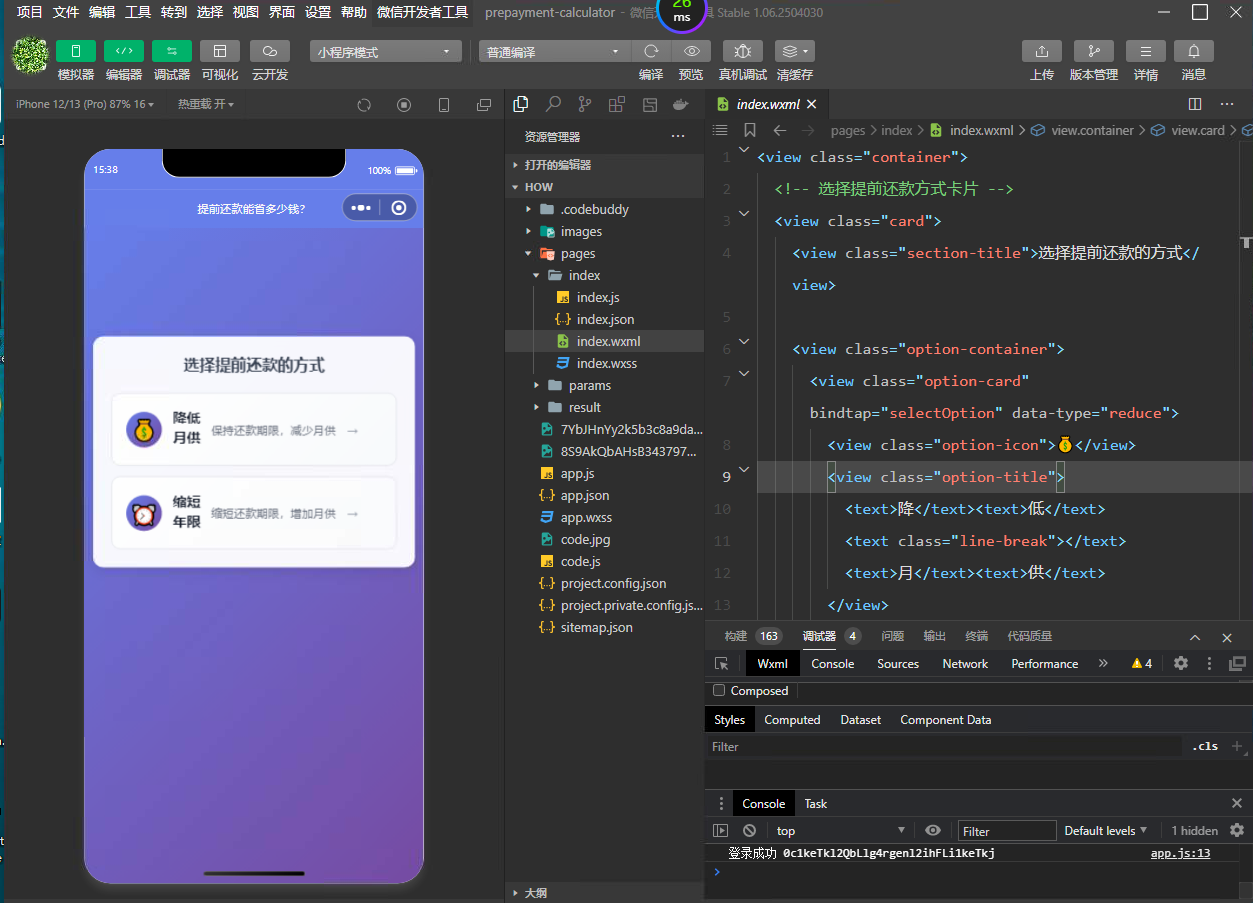This screenshot has width=1253, height=903.
Task: Click the compile refresh icon
Action: coord(651,51)
